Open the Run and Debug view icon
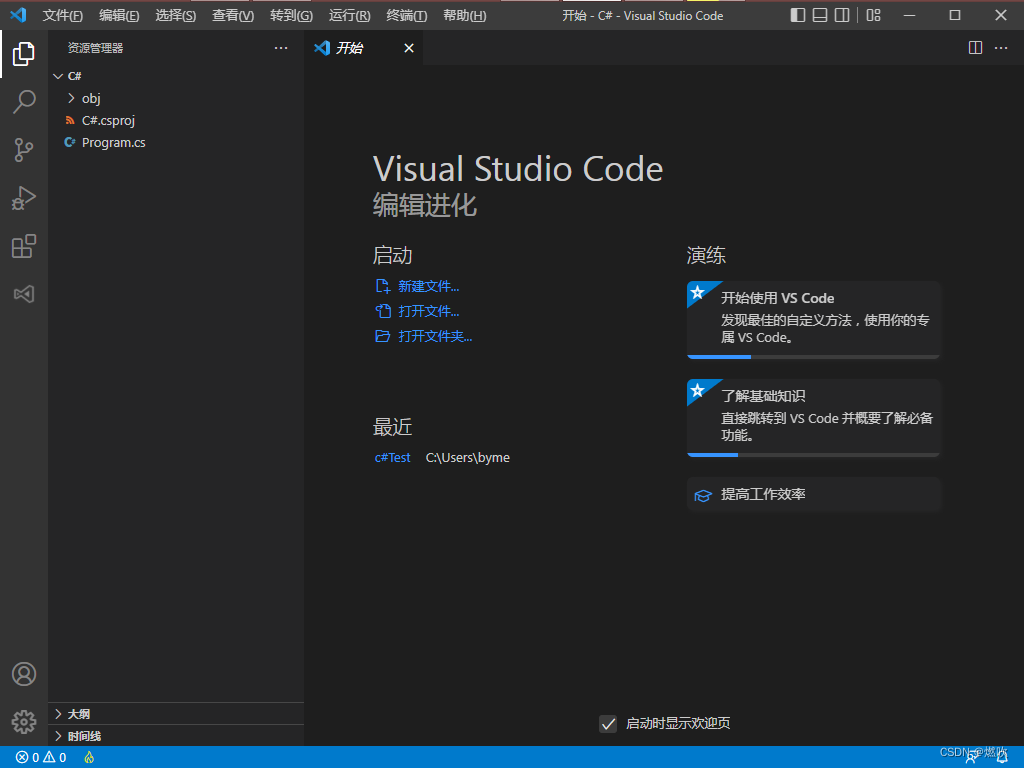Viewport: 1024px width, 768px height. (x=24, y=198)
